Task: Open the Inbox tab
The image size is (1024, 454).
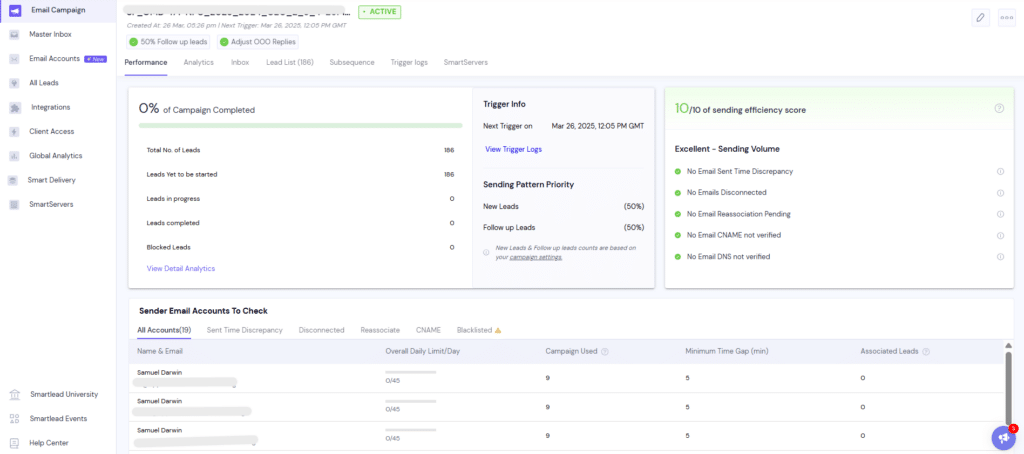Action: 240,63
